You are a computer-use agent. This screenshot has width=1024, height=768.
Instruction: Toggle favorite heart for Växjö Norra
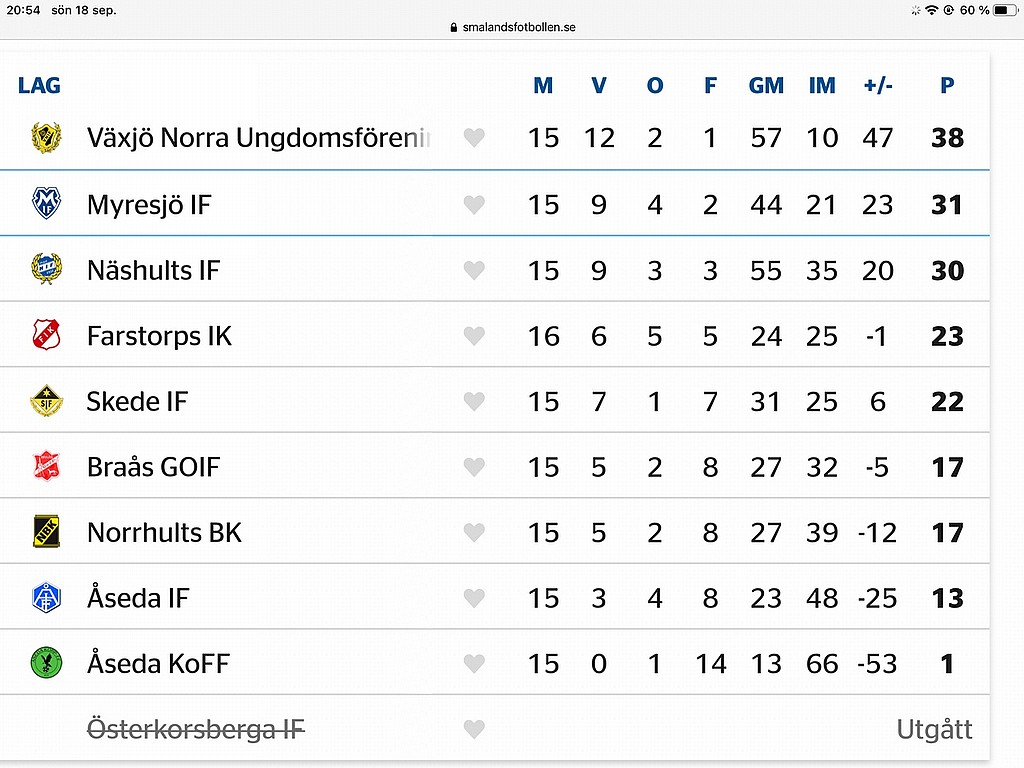(474, 138)
